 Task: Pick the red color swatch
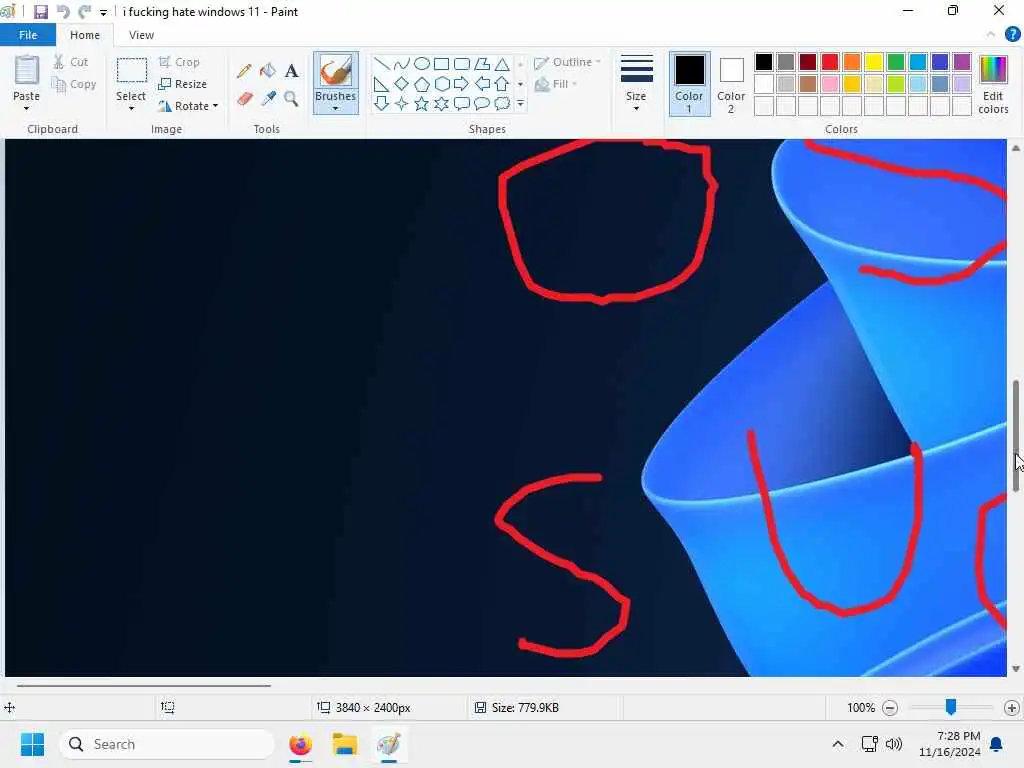(x=830, y=62)
